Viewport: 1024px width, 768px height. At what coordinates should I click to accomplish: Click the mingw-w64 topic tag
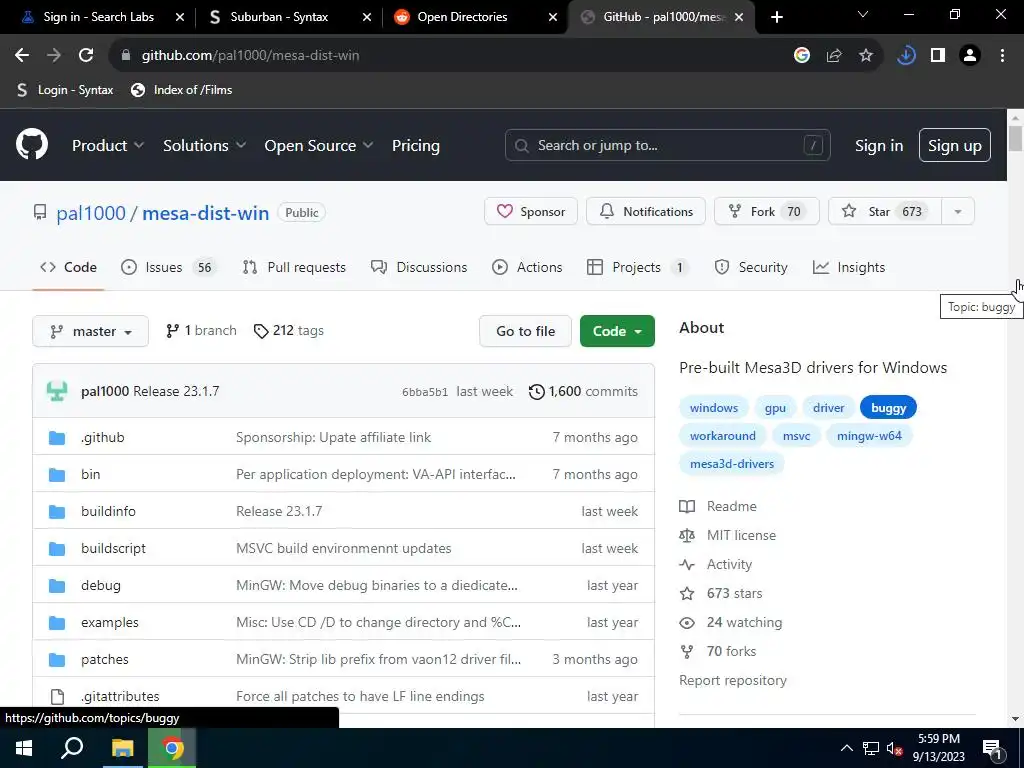click(869, 436)
